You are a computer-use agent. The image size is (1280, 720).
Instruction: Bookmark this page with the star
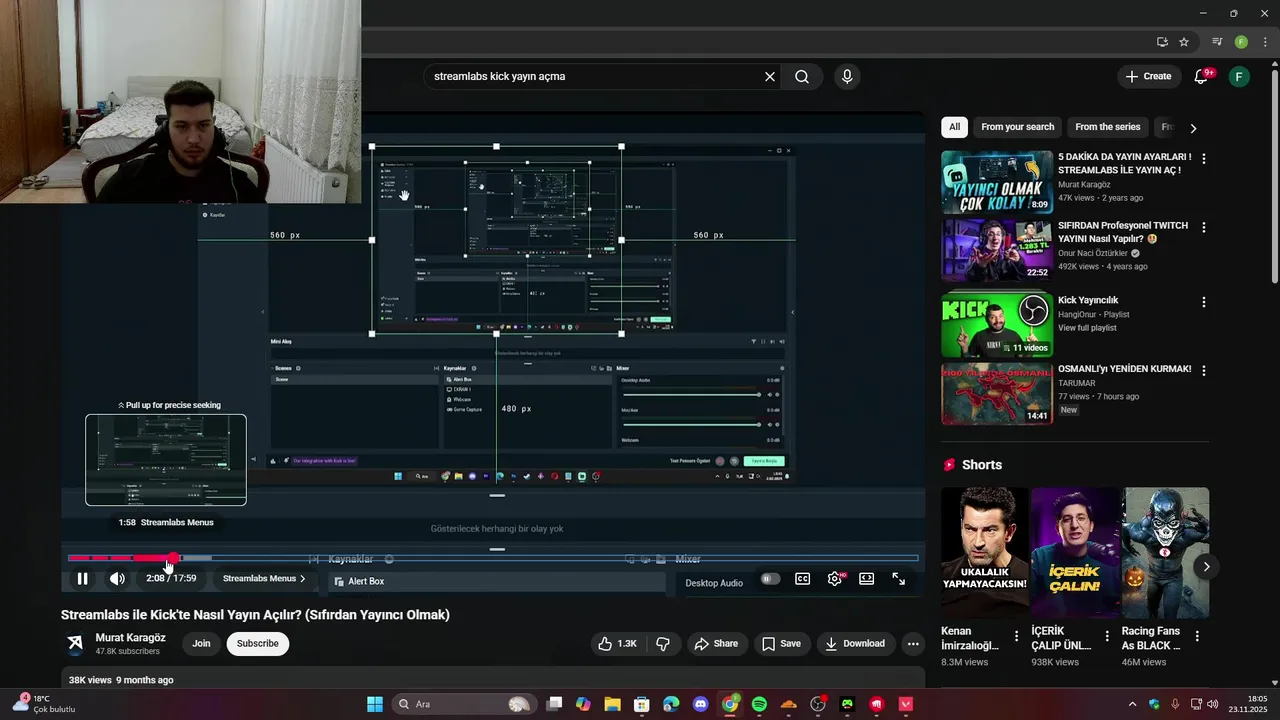point(1184,42)
